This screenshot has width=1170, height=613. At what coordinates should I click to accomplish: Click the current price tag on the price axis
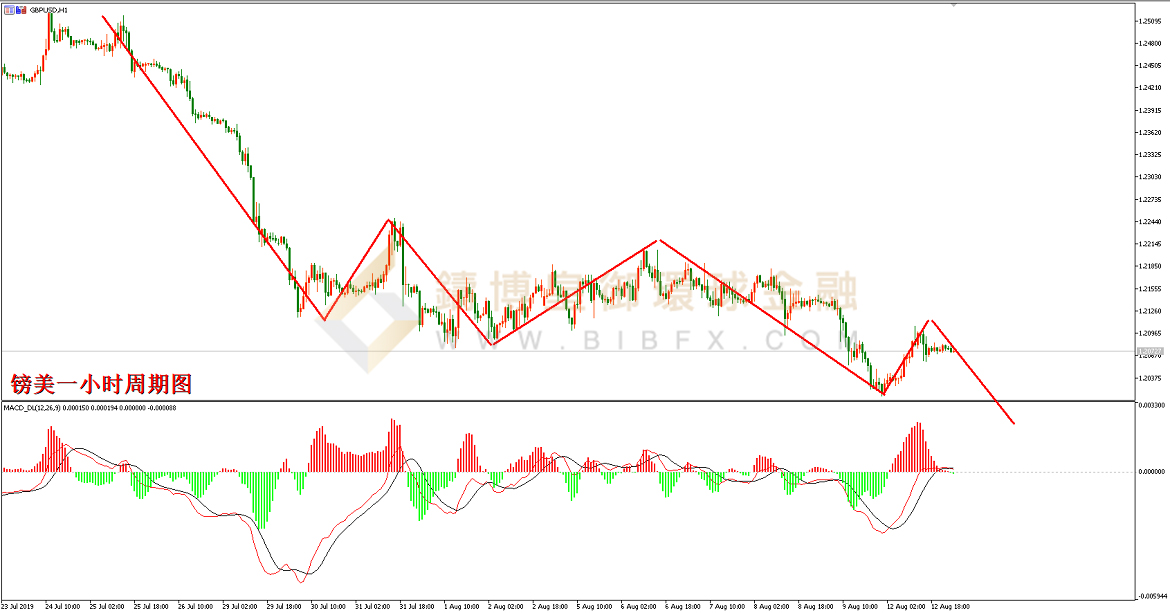coord(1150,352)
